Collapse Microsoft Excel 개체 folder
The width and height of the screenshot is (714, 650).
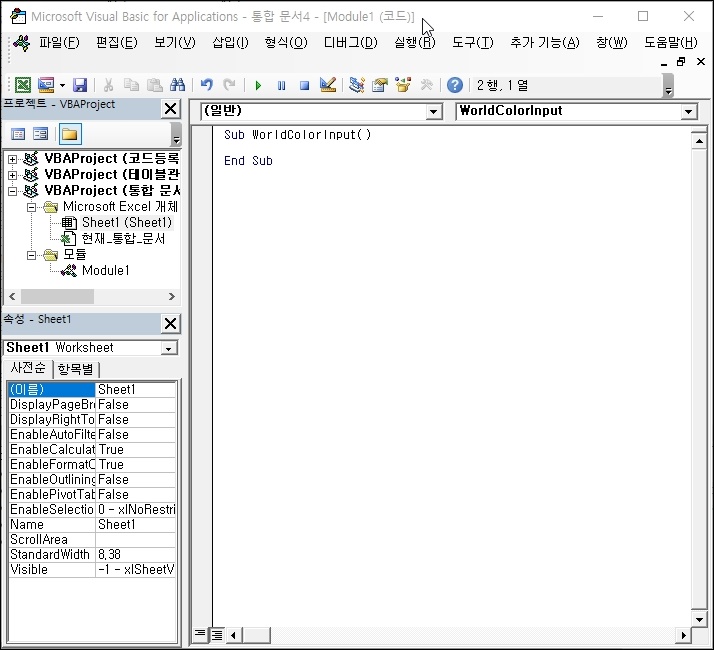click(31, 207)
